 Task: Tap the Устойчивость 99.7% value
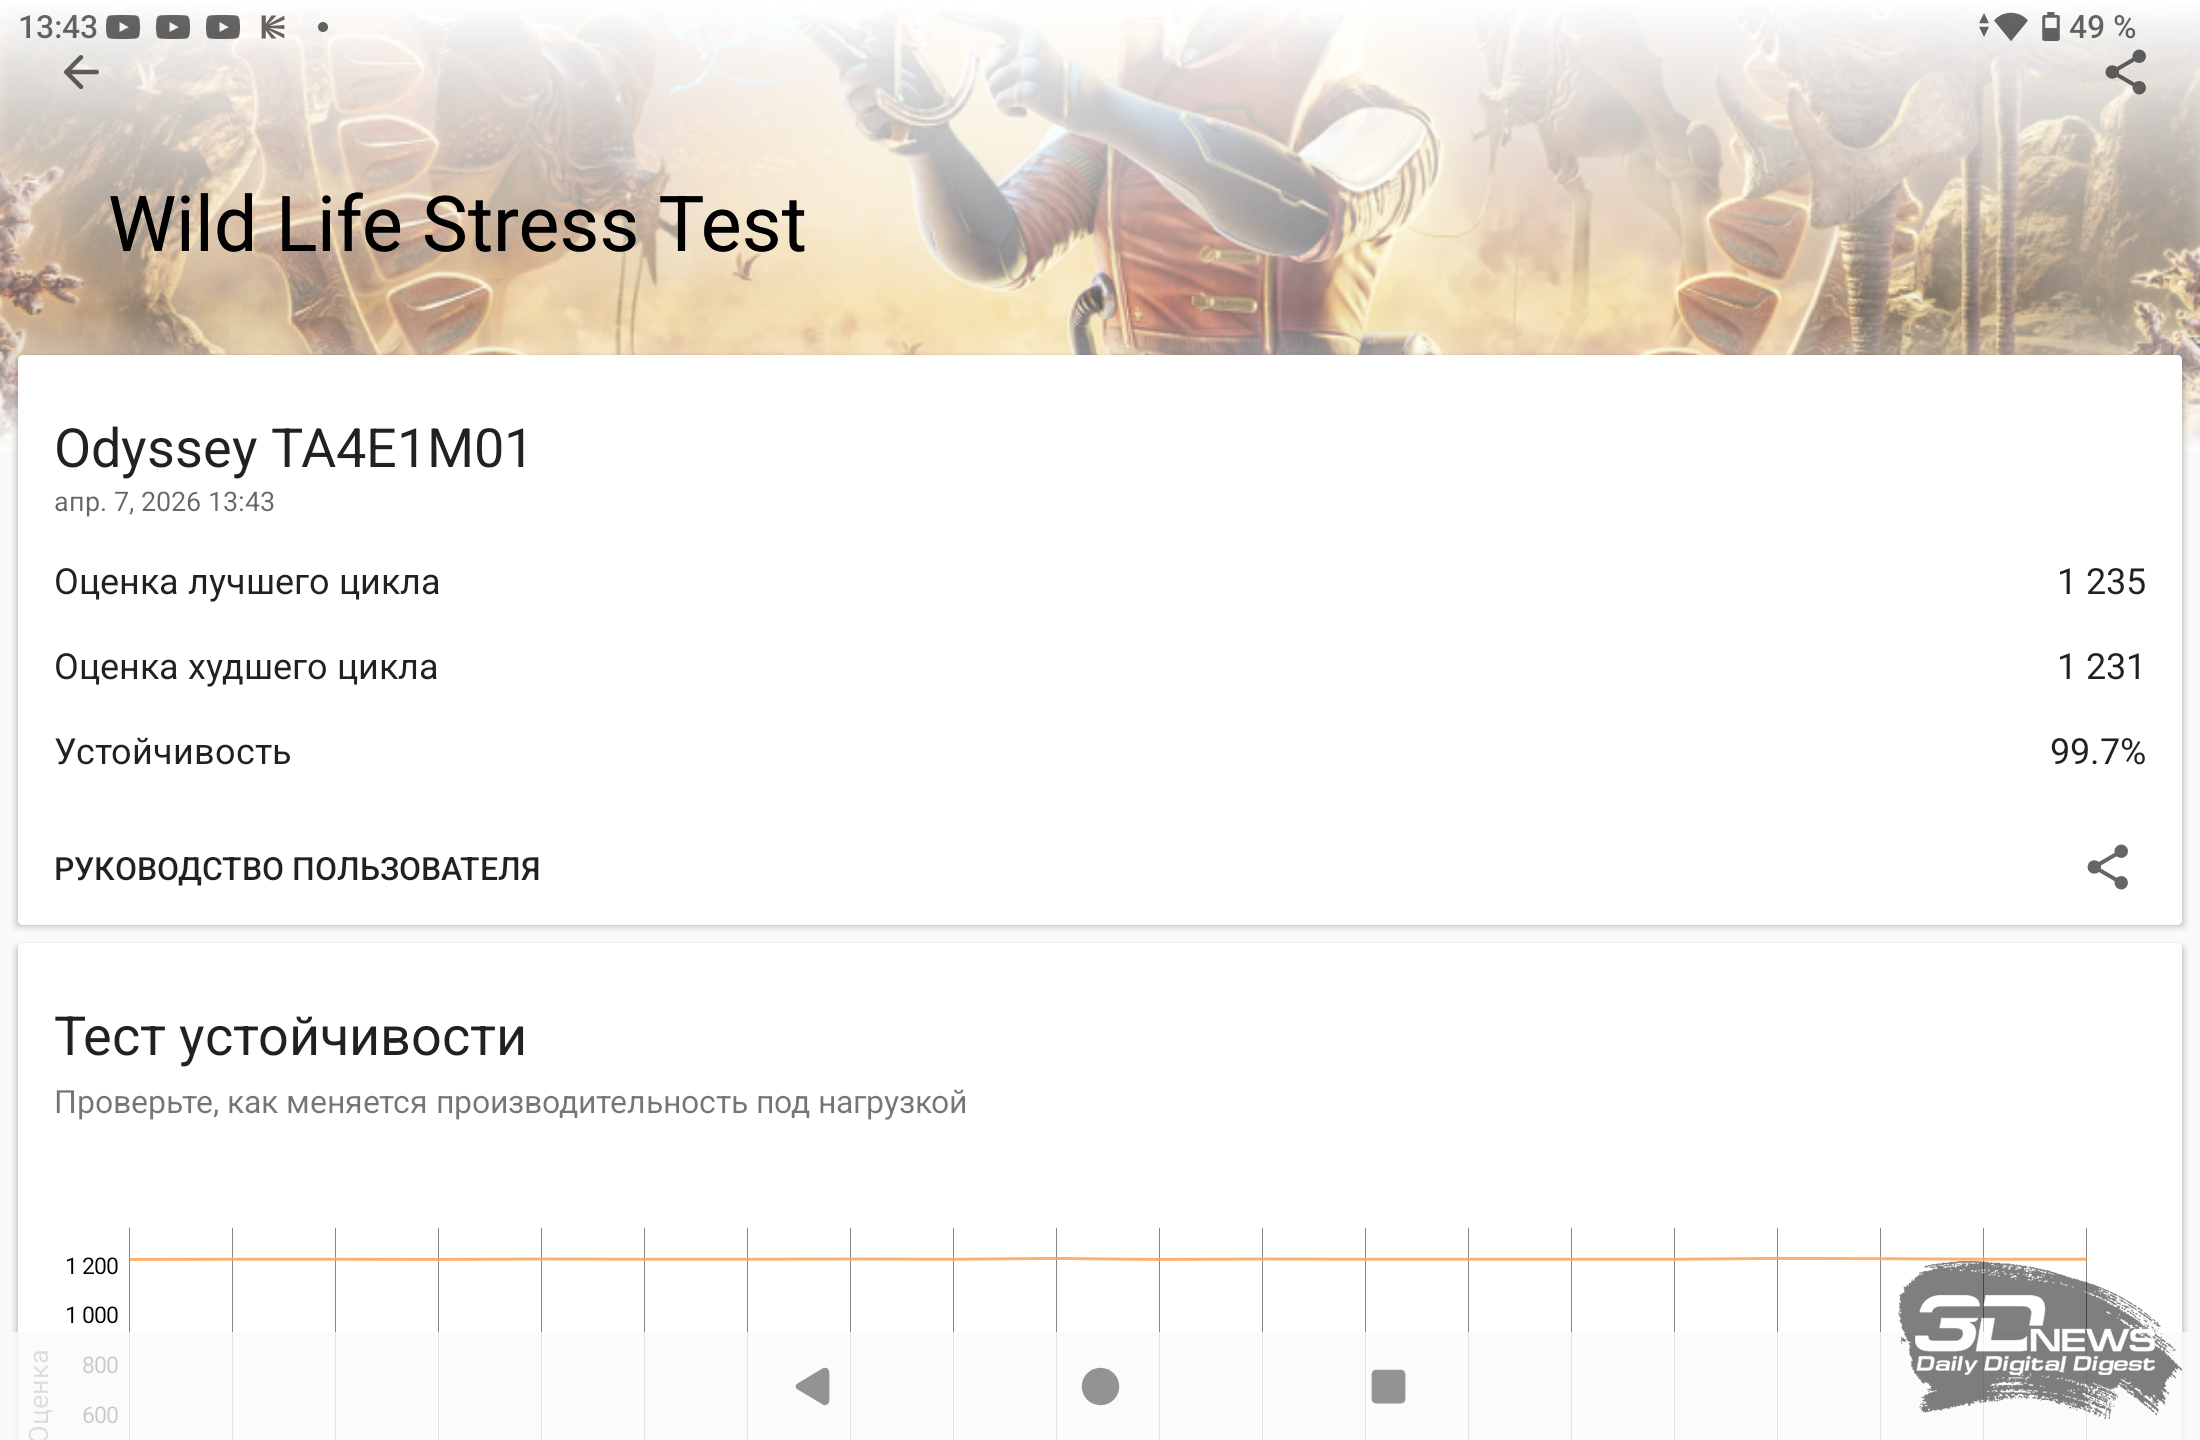tap(2097, 752)
